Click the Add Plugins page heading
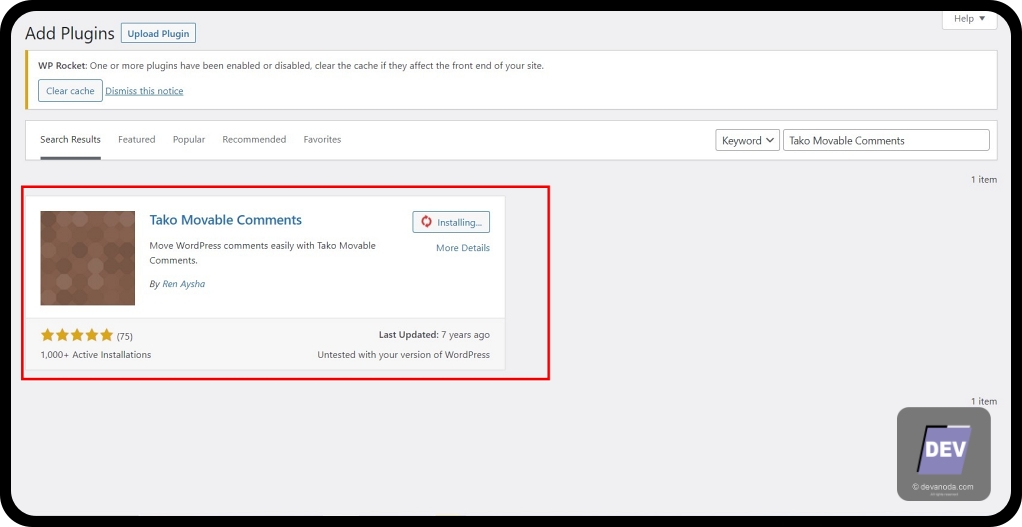Screen dimensions: 1022x527 70,33
